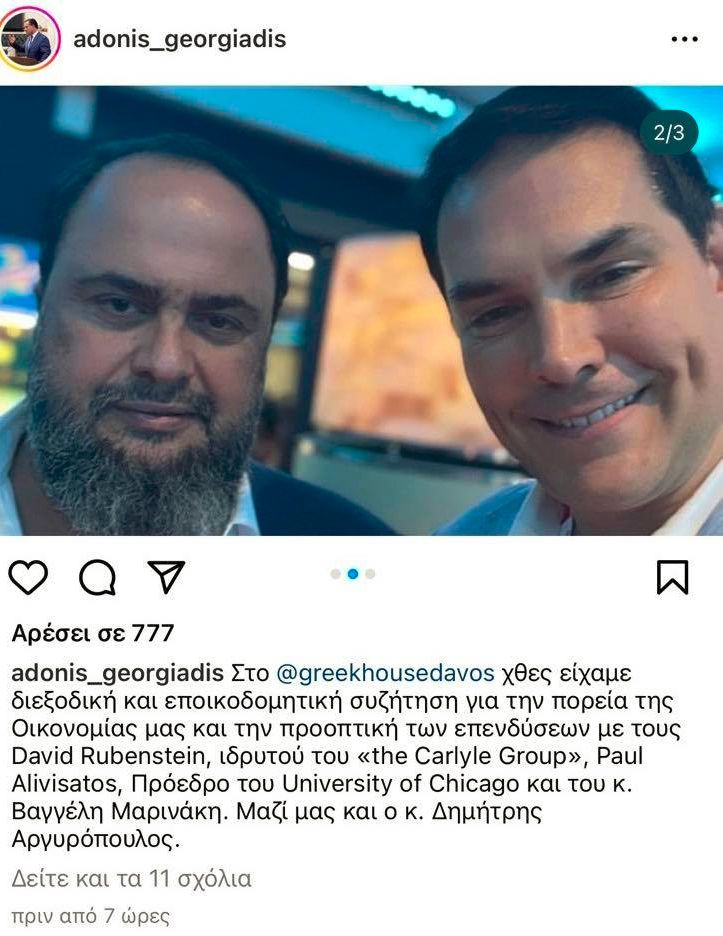This screenshot has height=936, width=723.
Task: Select the first carousel dot indicator
Action: tap(336, 574)
